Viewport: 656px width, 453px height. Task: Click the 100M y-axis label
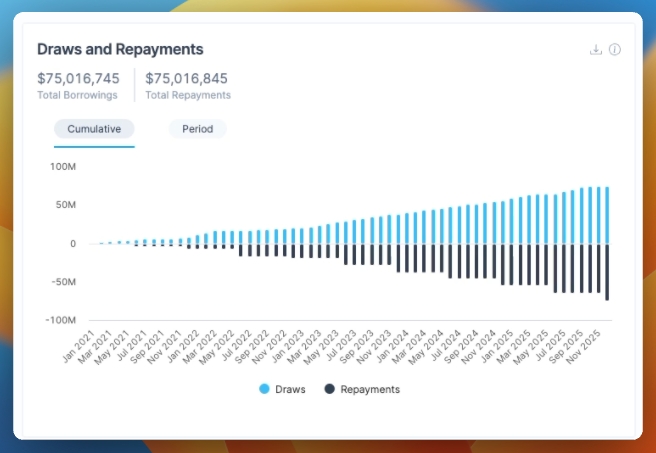pyautogui.click(x=63, y=166)
